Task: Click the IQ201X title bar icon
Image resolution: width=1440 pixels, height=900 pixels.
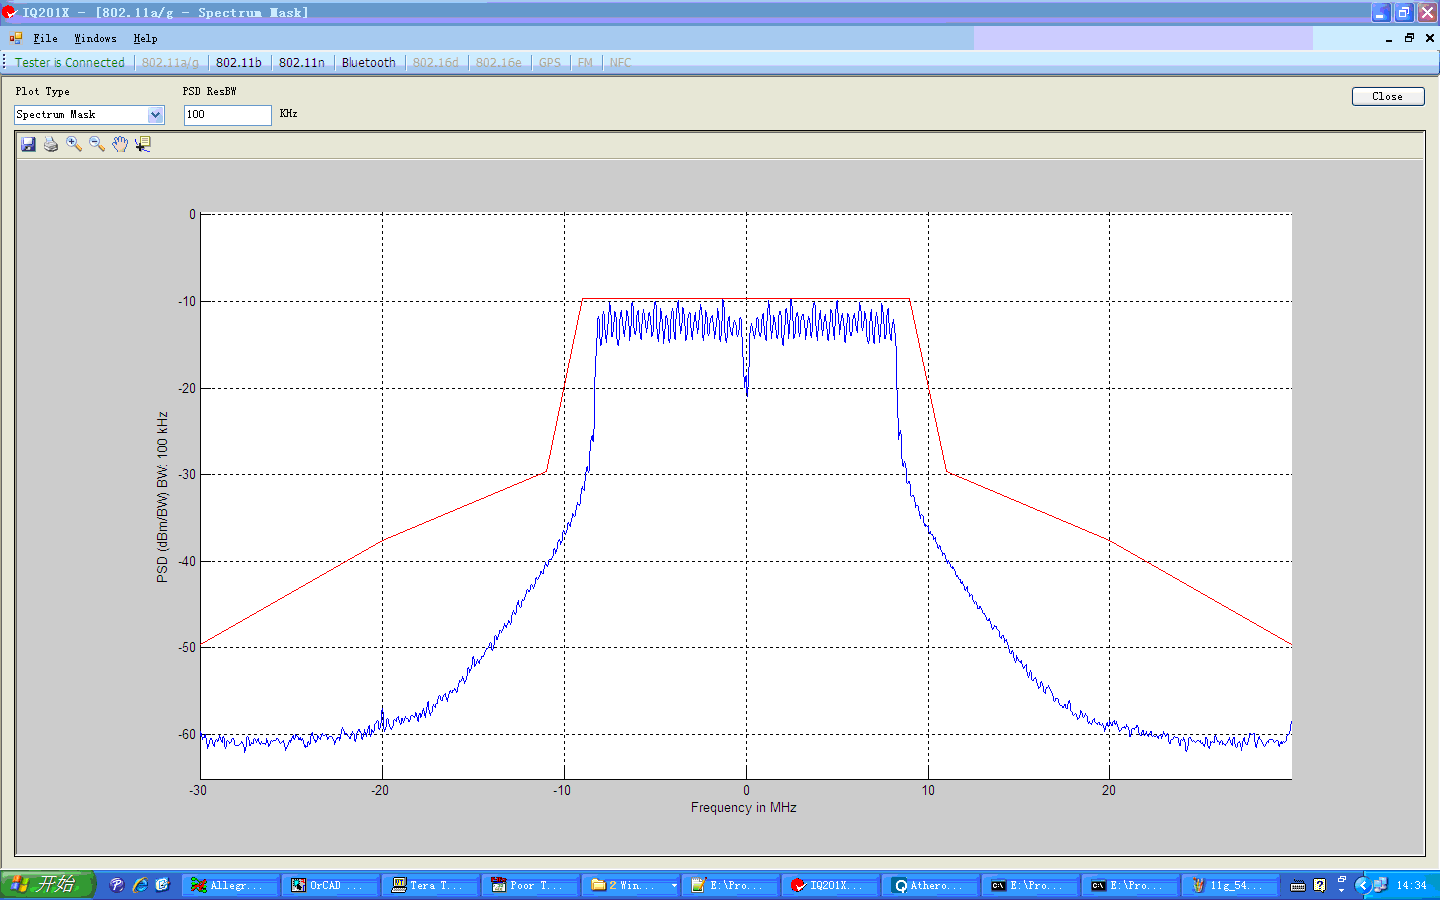Action: click(x=9, y=12)
